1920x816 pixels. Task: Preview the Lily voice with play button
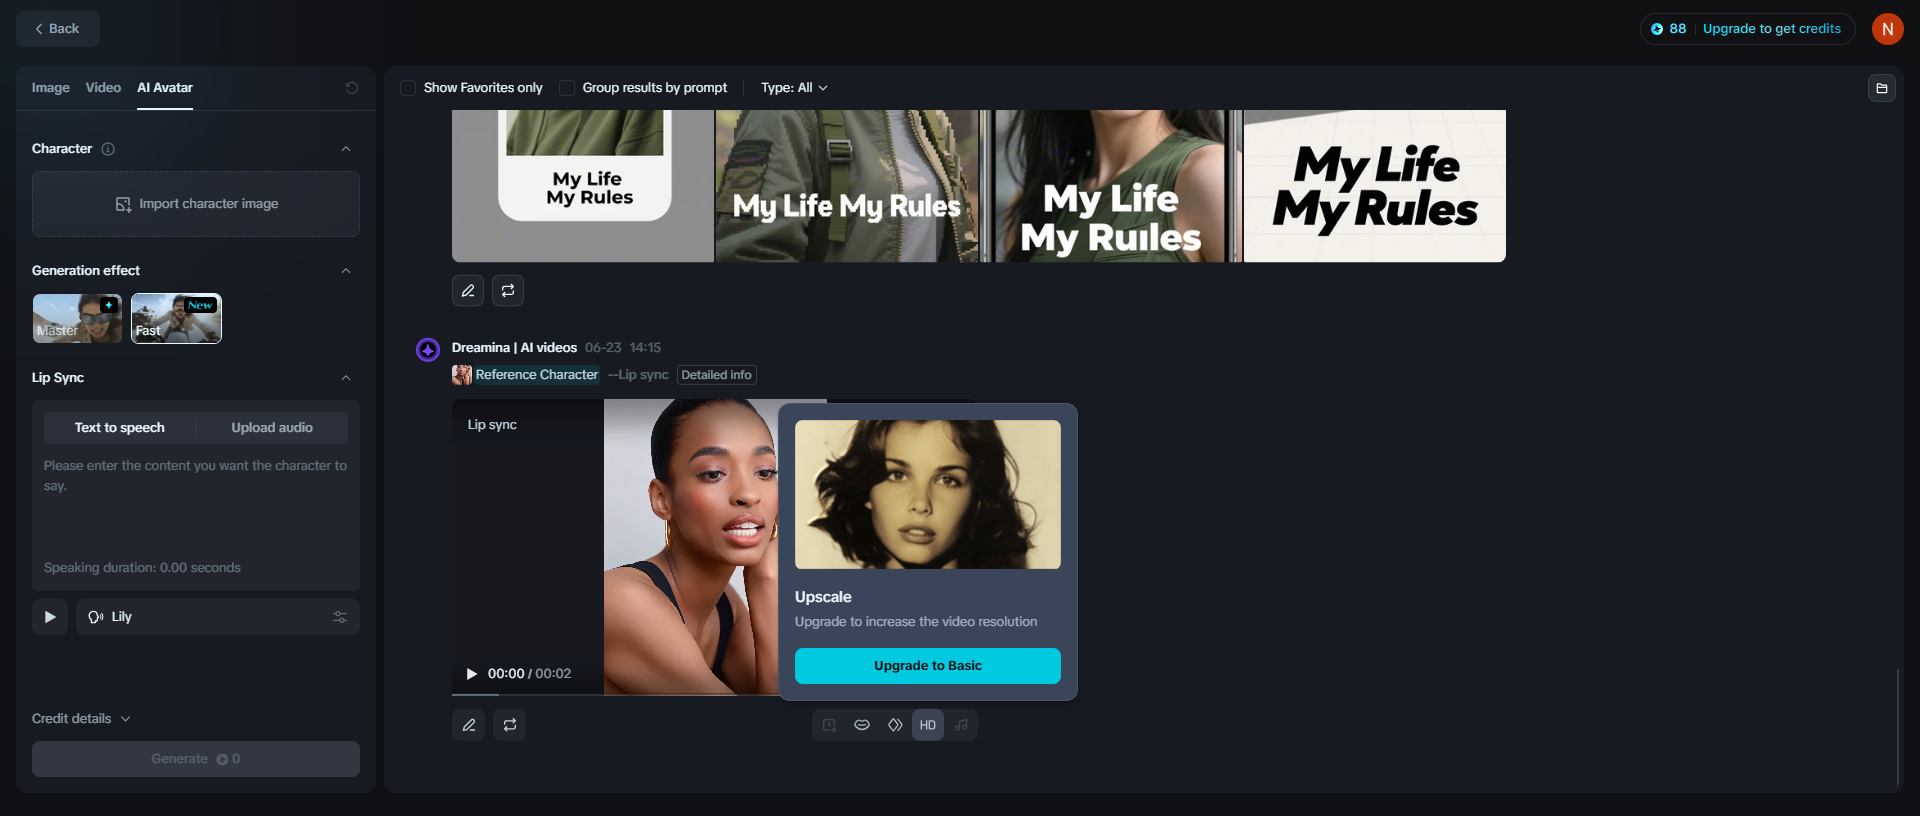coord(50,617)
